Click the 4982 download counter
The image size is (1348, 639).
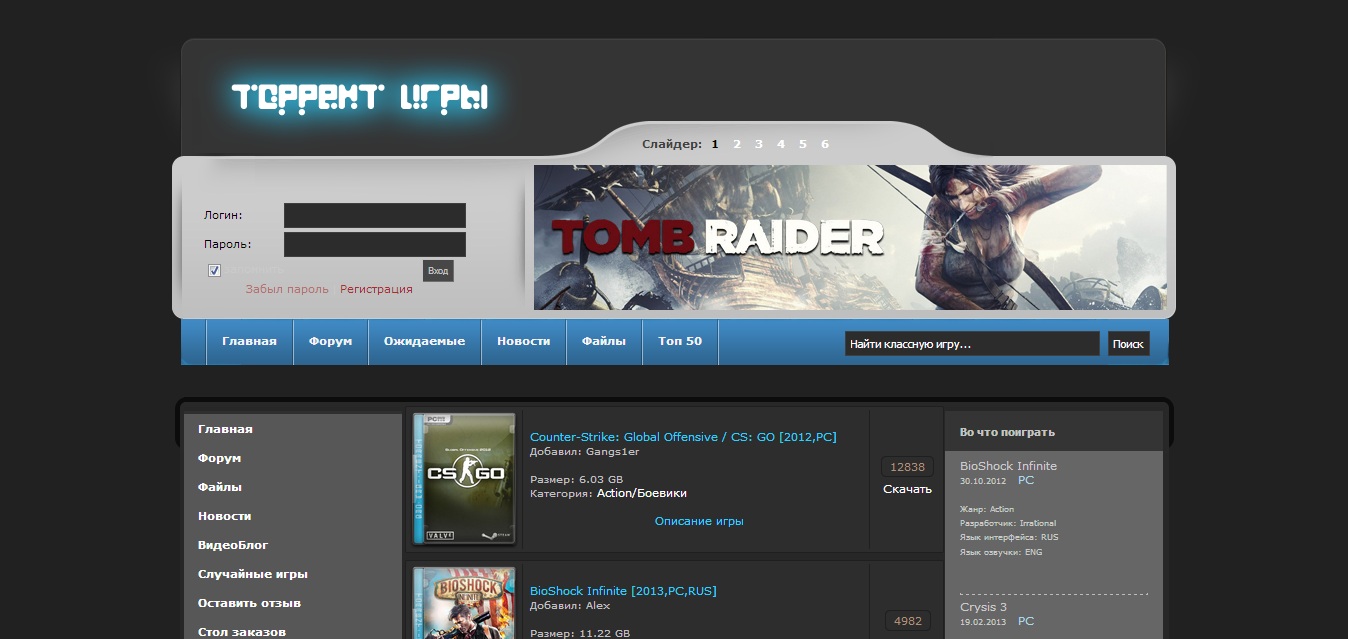(908, 621)
